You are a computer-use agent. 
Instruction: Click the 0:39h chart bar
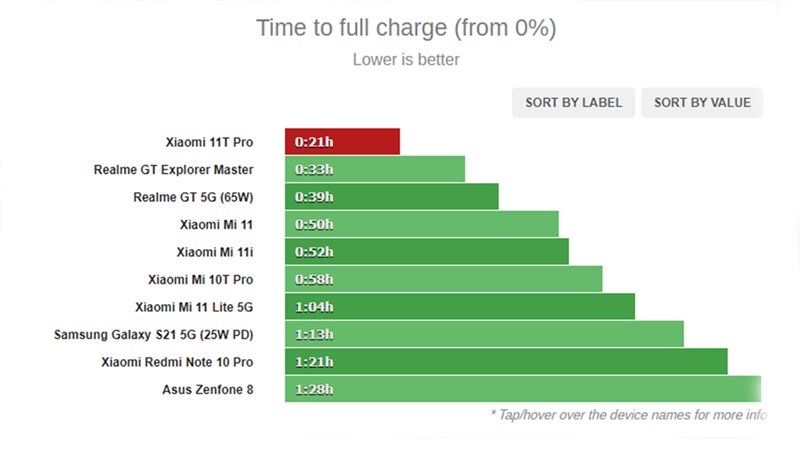[x=391, y=197]
